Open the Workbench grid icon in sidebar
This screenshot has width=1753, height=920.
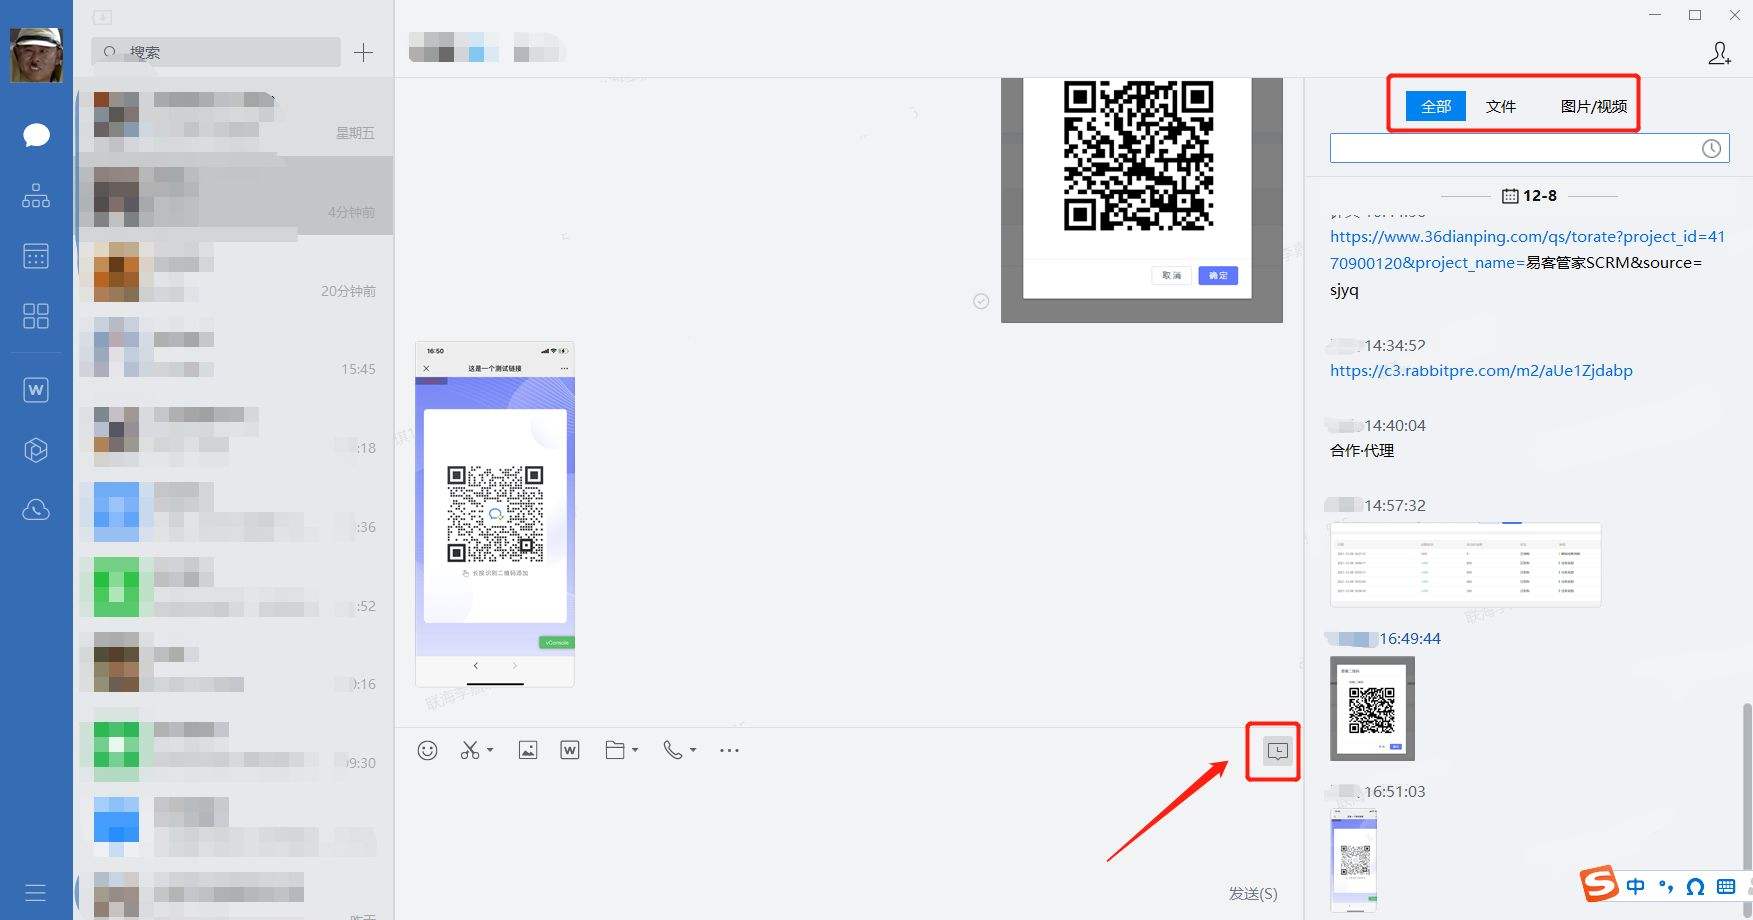pos(36,316)
